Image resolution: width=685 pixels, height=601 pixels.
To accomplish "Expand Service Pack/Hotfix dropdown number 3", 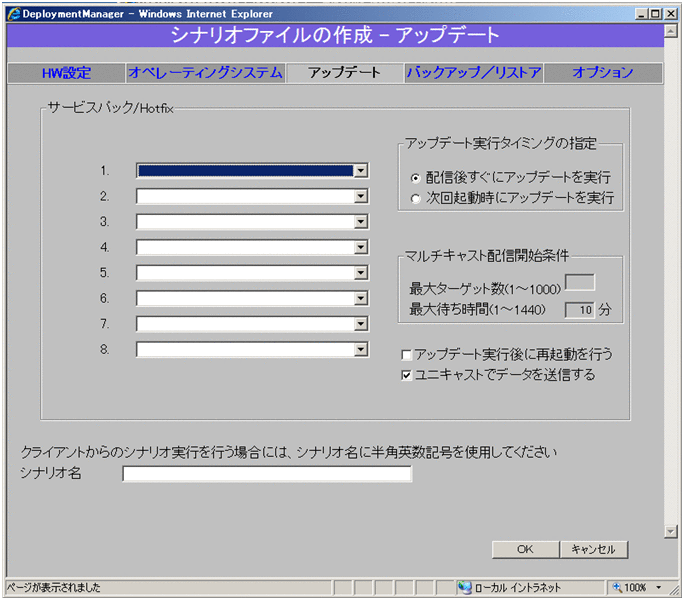I will point(360,222).
